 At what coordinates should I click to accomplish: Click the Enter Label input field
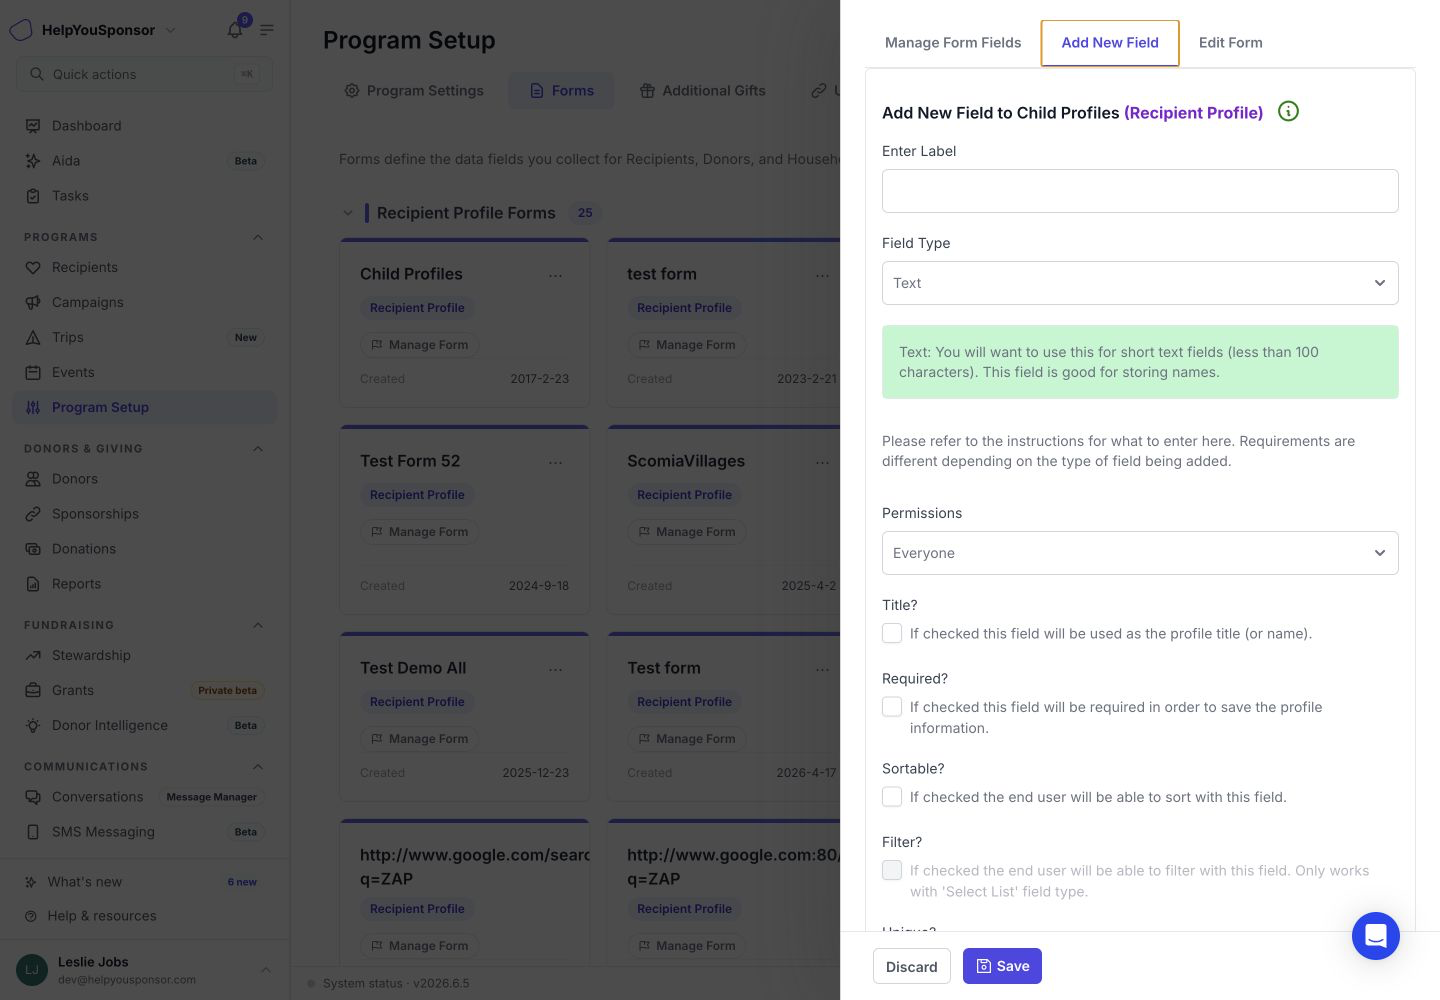[1140, 191]
